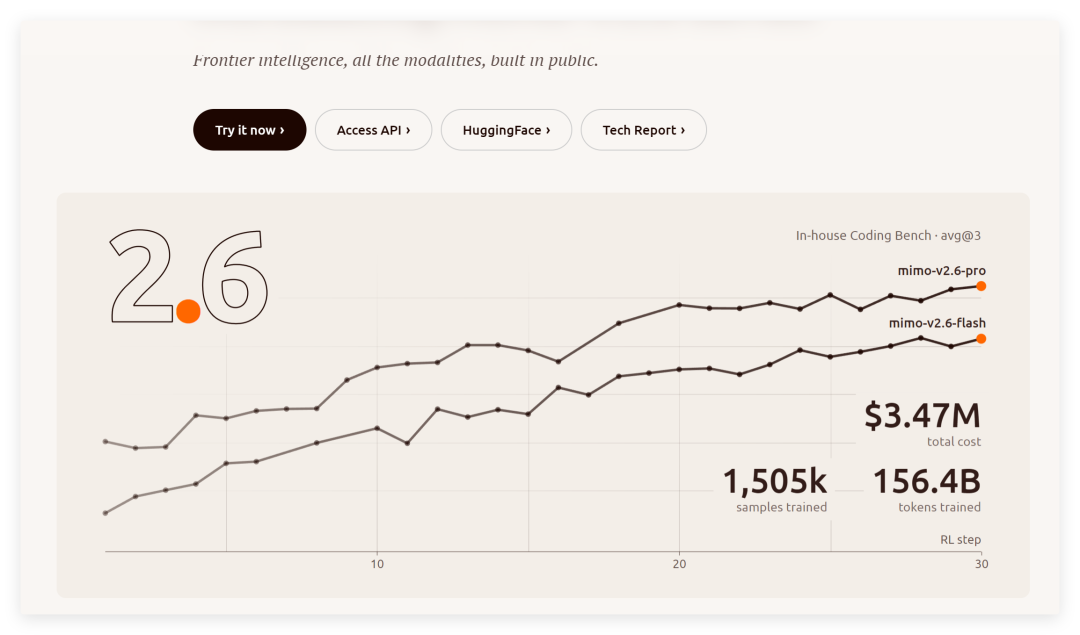This screenshot has height=635, width=1080.
Task: Click the x-axis tick labeled 20
Action: click(679, 564)
